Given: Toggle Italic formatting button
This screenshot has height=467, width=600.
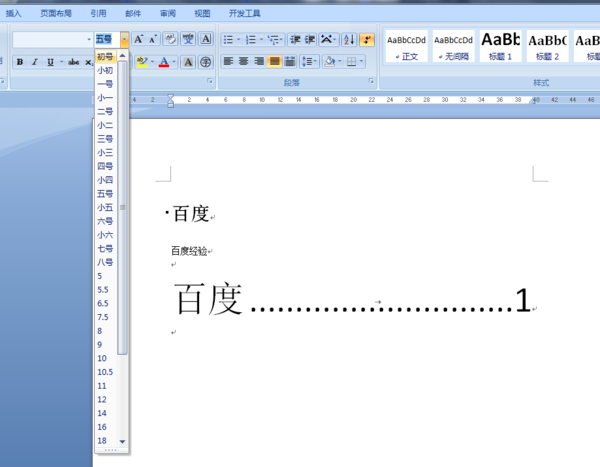Looking at the screenshot, I should click(x=35, y=62).
